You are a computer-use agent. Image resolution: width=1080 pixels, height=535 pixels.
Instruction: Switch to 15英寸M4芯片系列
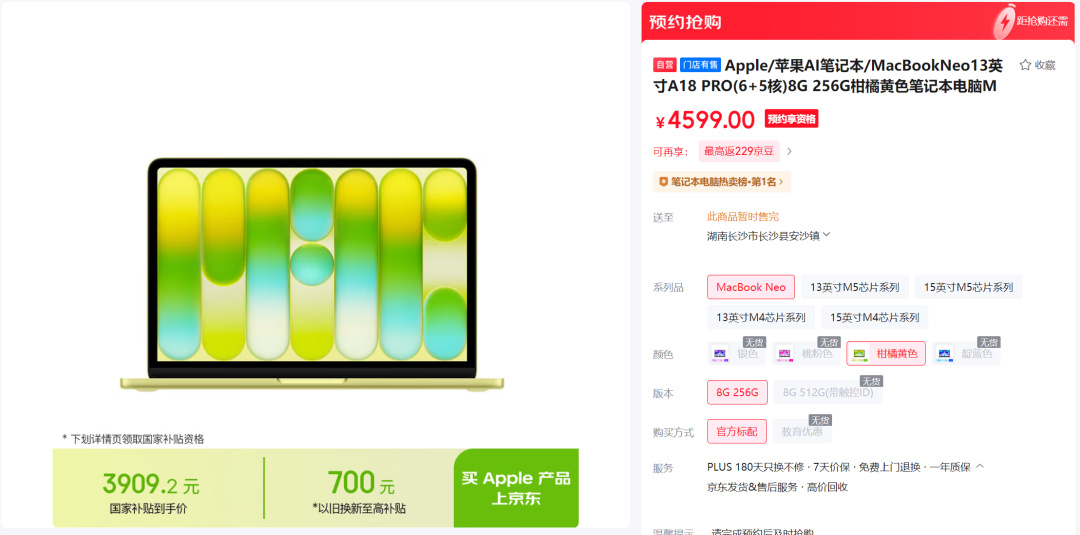tap(875, 317)
